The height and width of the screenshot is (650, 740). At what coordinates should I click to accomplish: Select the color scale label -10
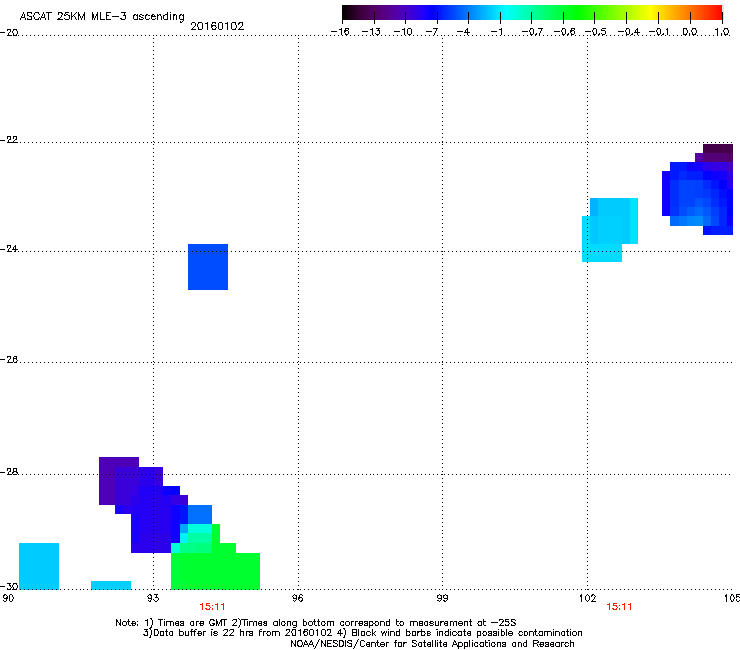click(403, 32)
